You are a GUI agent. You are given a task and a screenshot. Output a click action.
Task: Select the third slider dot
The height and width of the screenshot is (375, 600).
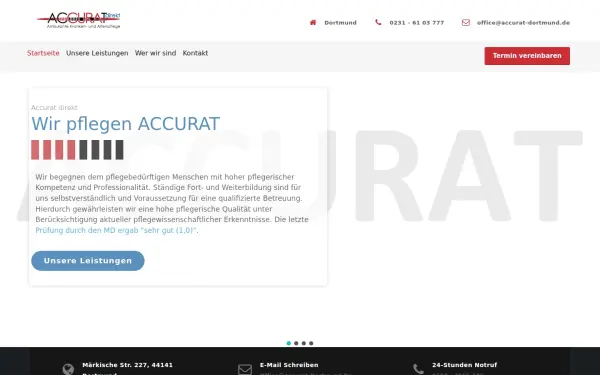304,343
